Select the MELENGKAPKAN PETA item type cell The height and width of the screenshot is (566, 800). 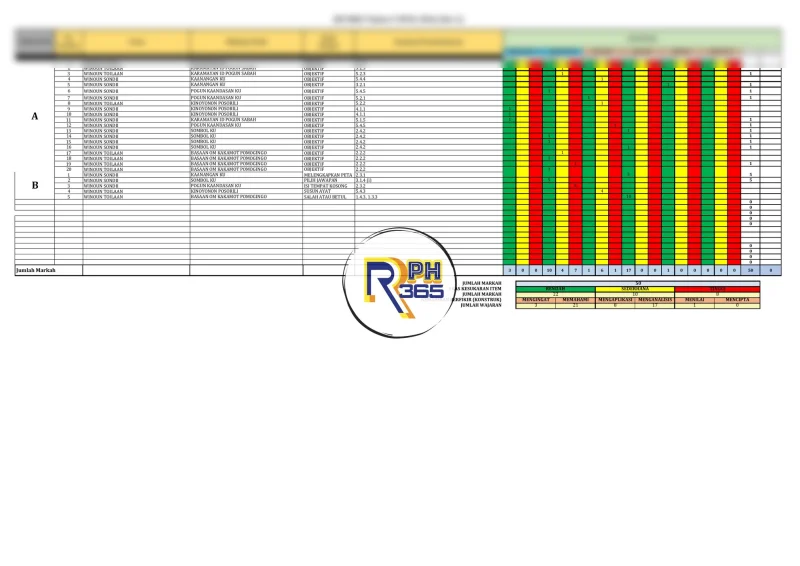pos(327,174)
